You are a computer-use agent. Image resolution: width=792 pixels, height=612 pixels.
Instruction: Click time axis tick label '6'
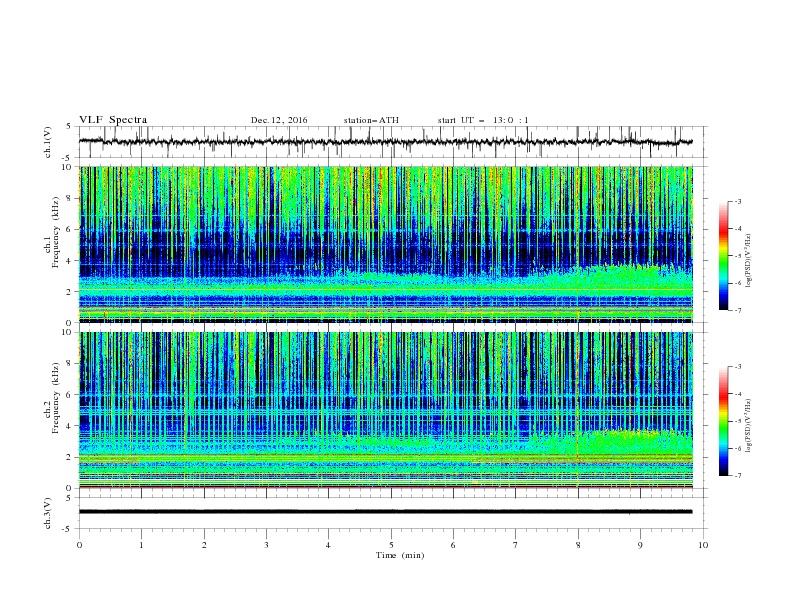(x=453, y=545)
